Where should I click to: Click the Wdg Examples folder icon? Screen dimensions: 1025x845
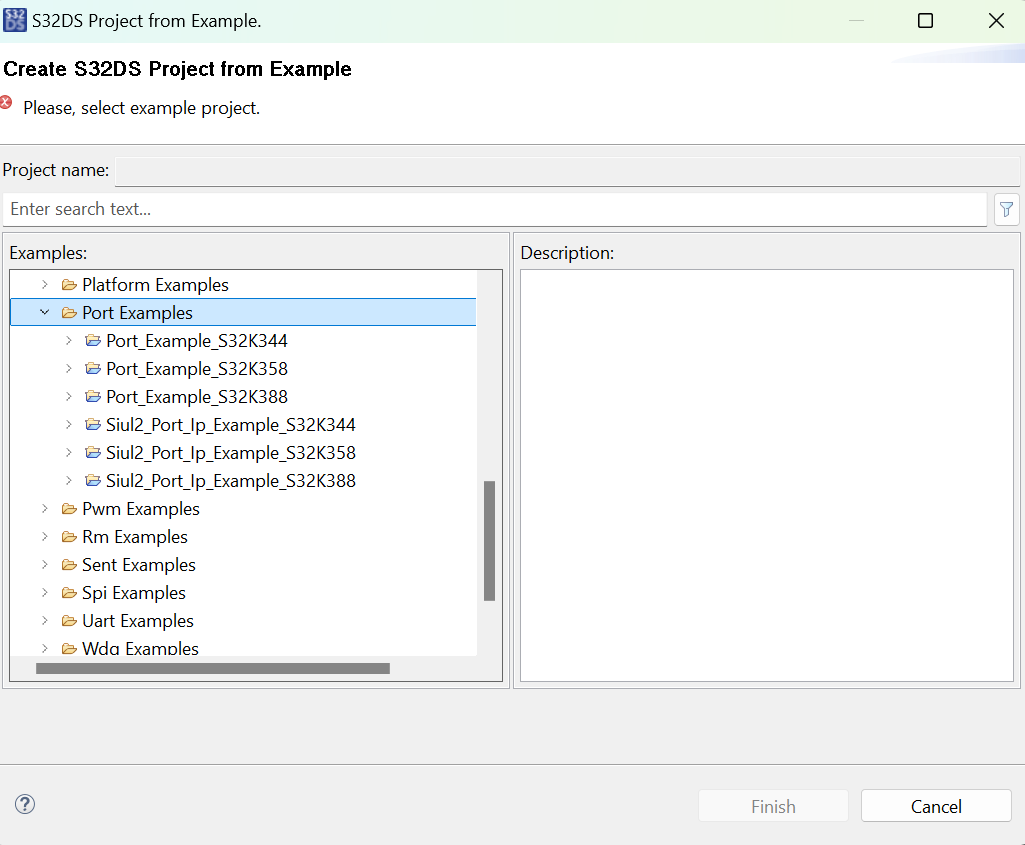(x=68, y=648)
